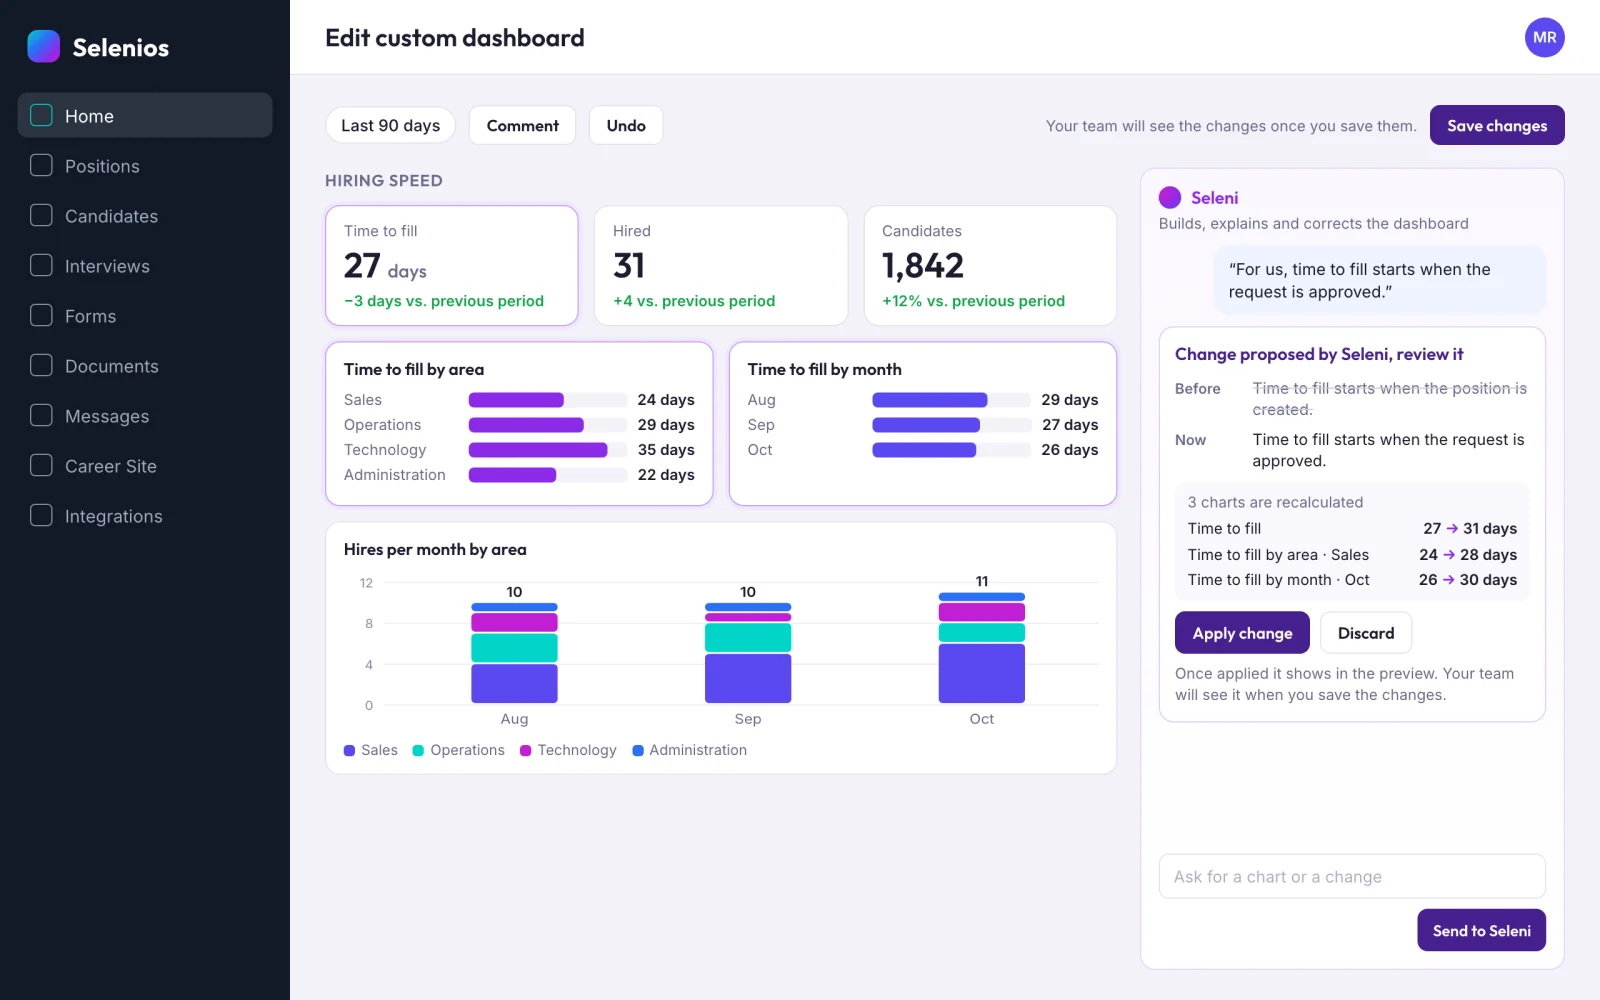
Task: Click the Sales legend color swatch
Action: [x=349, y=750]
